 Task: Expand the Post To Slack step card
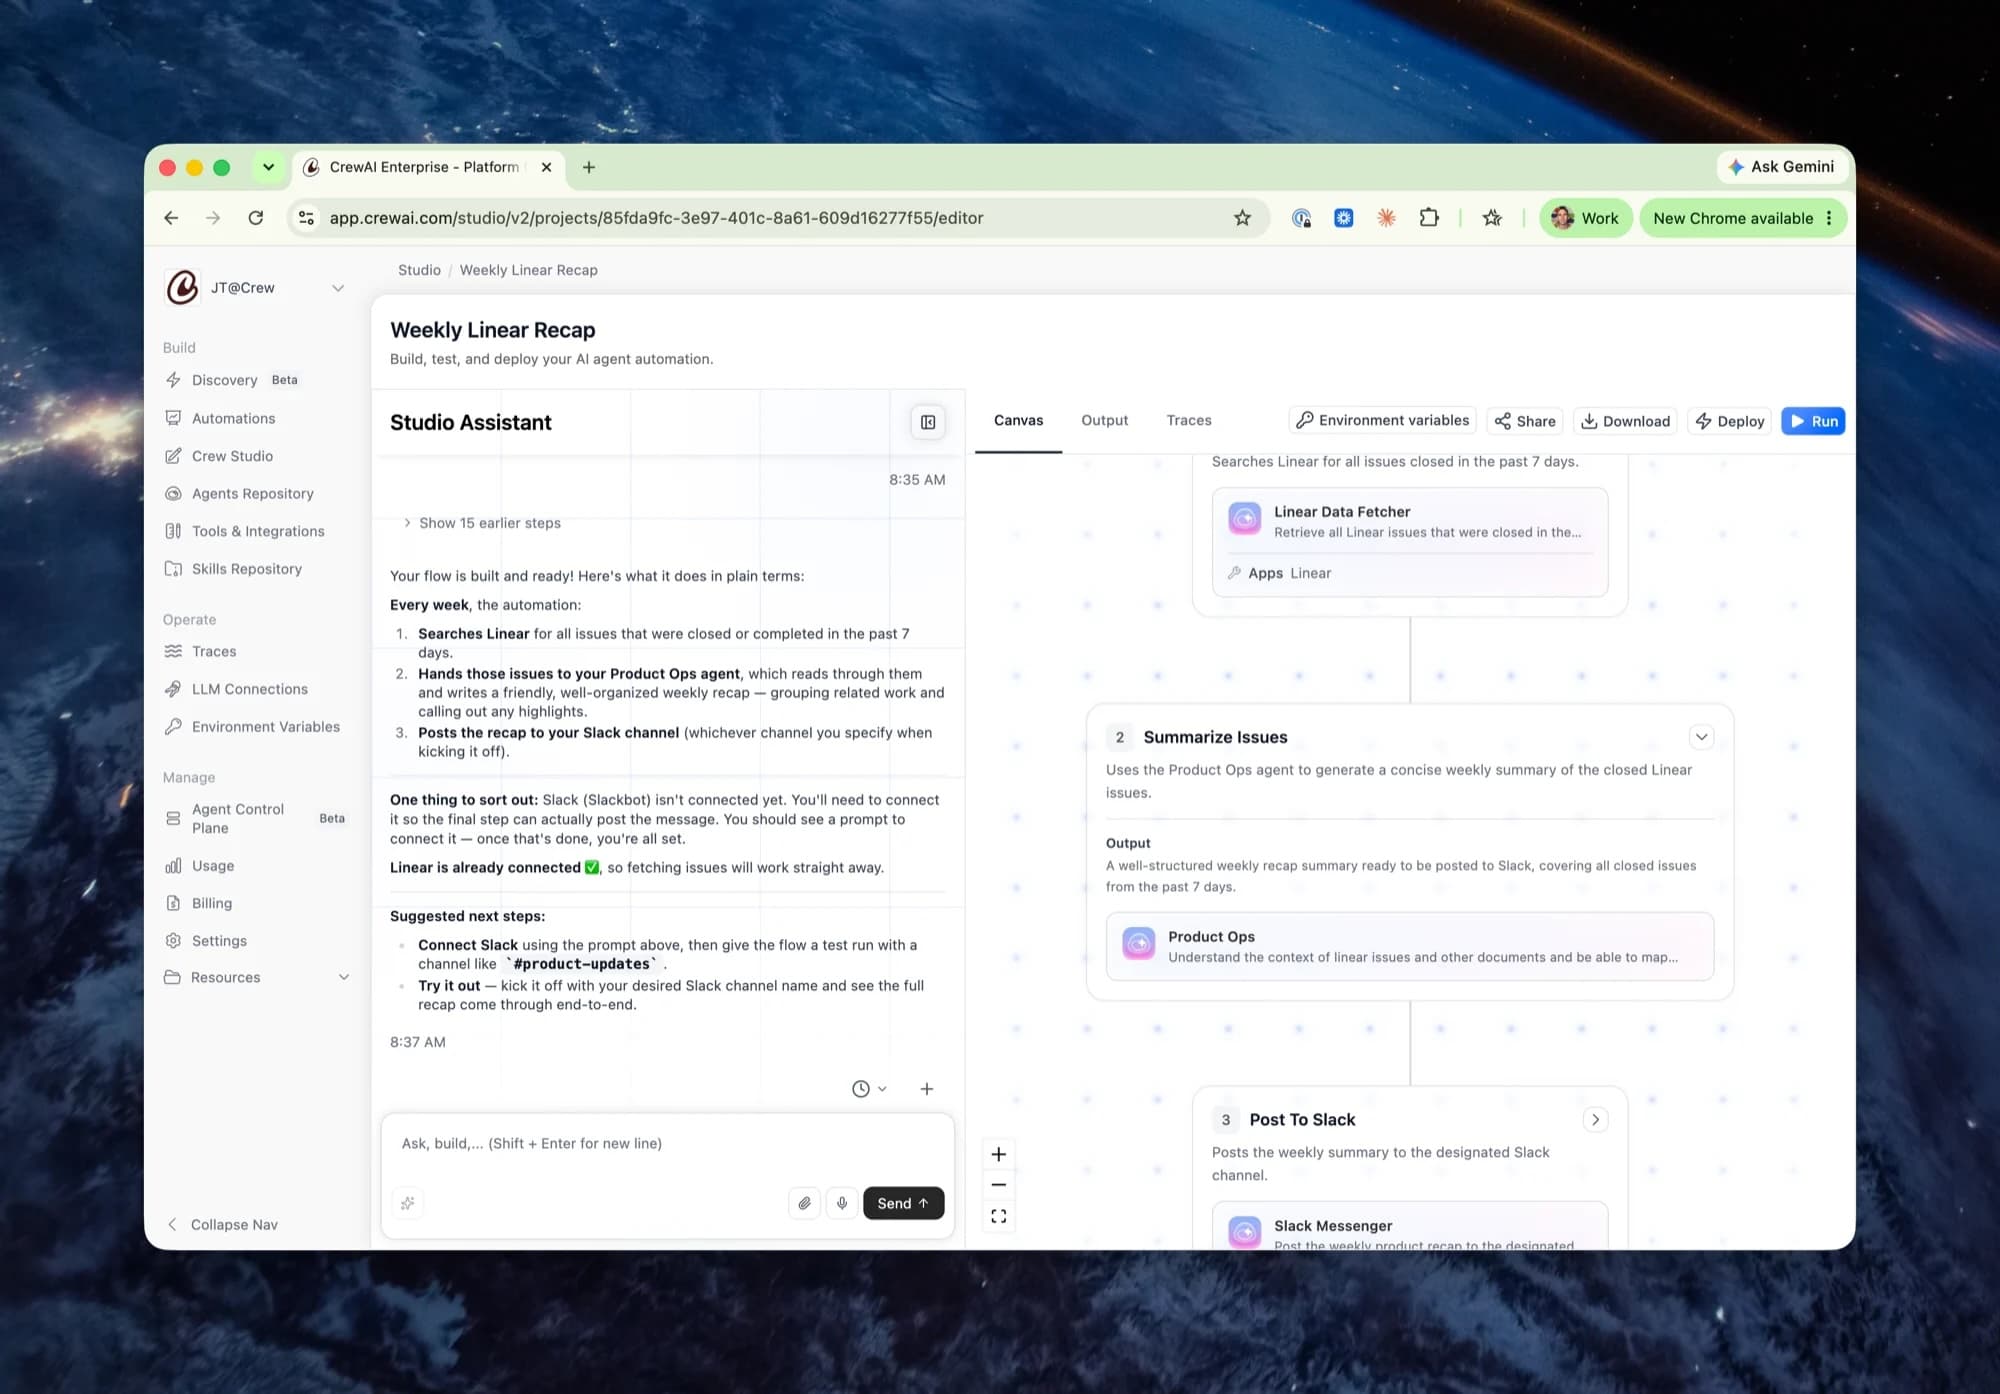pyautogui.click(x=1595, y=1120)
